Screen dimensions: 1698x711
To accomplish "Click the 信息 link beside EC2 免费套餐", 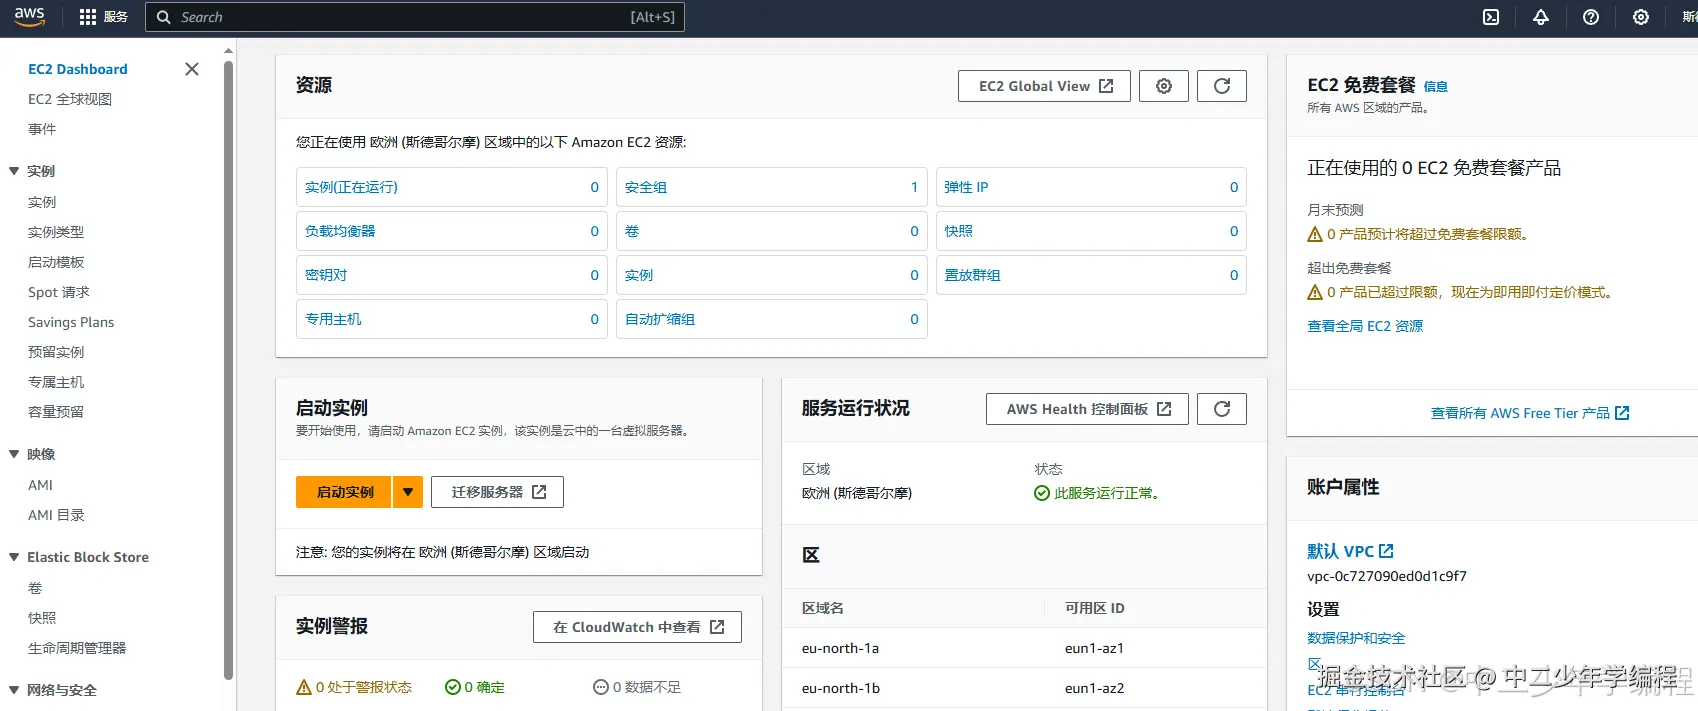I will [x=1436, y=87].
